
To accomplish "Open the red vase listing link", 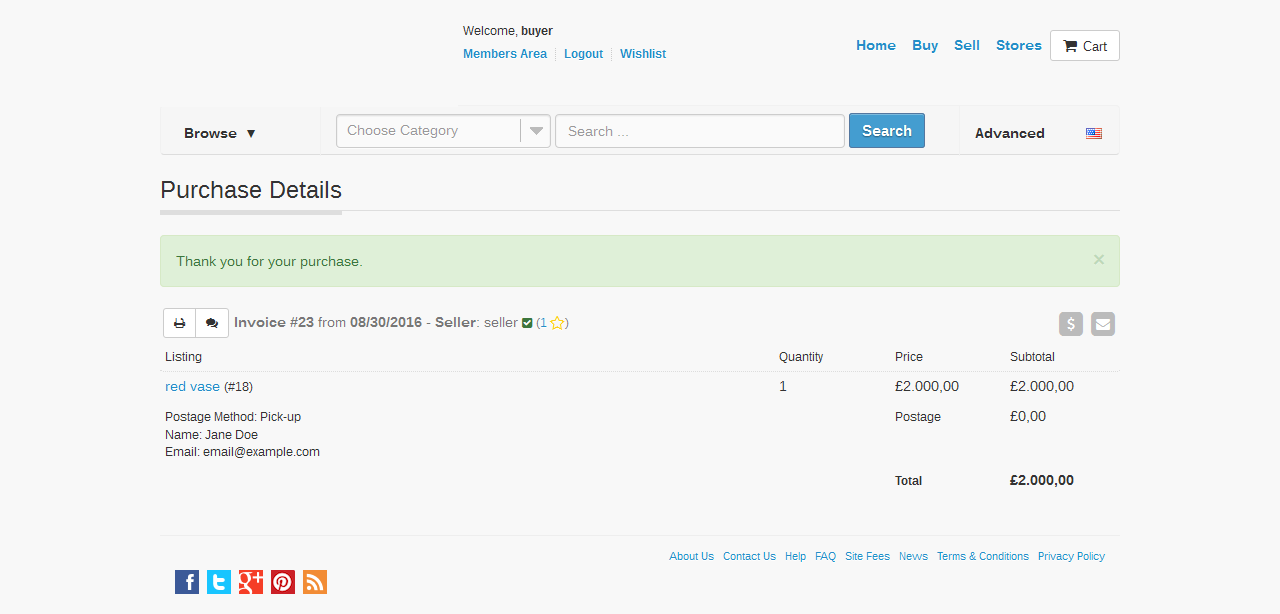I will 192,387.
